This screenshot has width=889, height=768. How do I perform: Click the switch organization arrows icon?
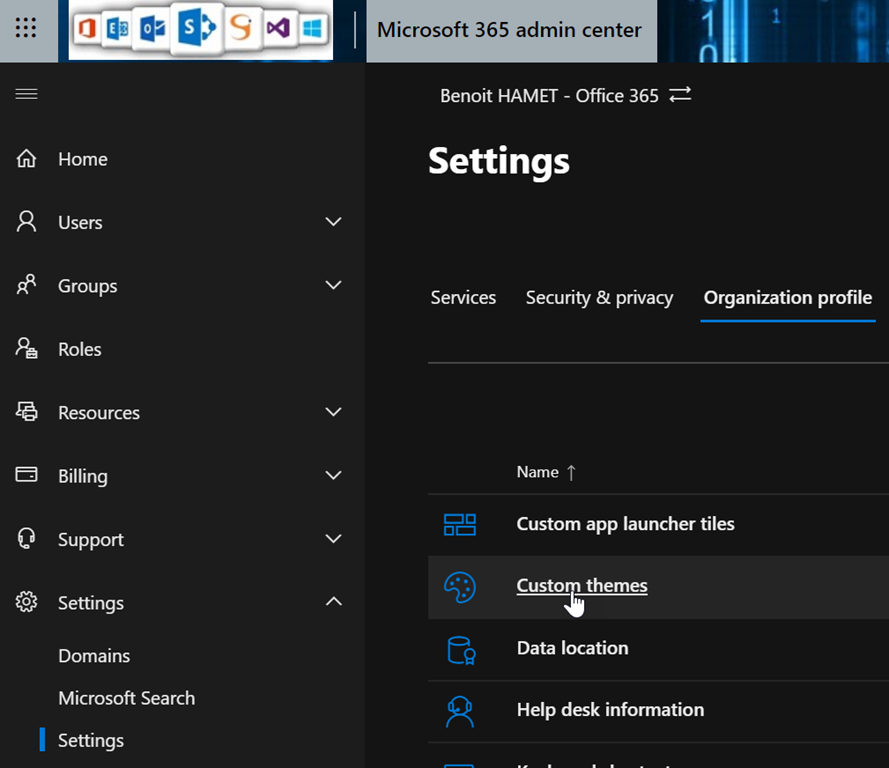pos(680,95)
